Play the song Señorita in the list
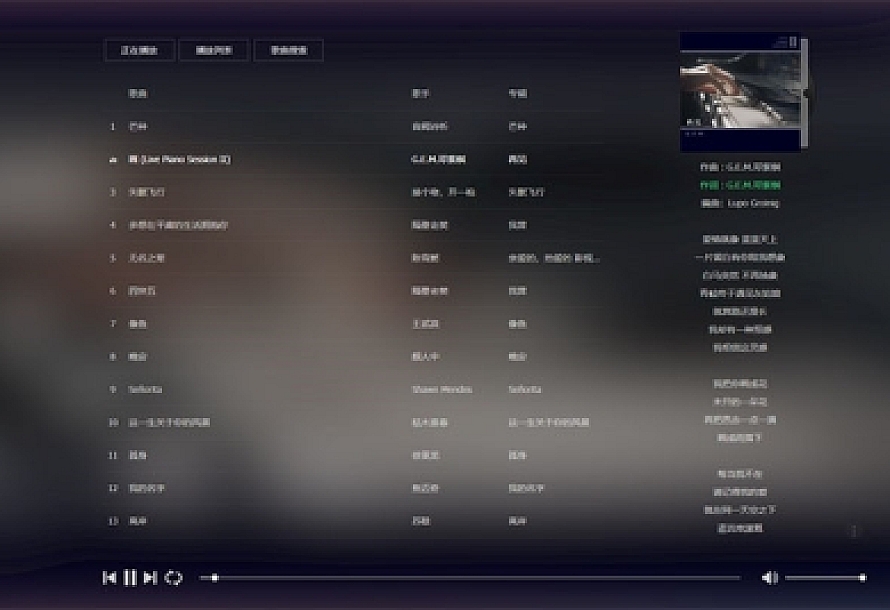This screenshot has height=610, width=890. pos(145,389)
